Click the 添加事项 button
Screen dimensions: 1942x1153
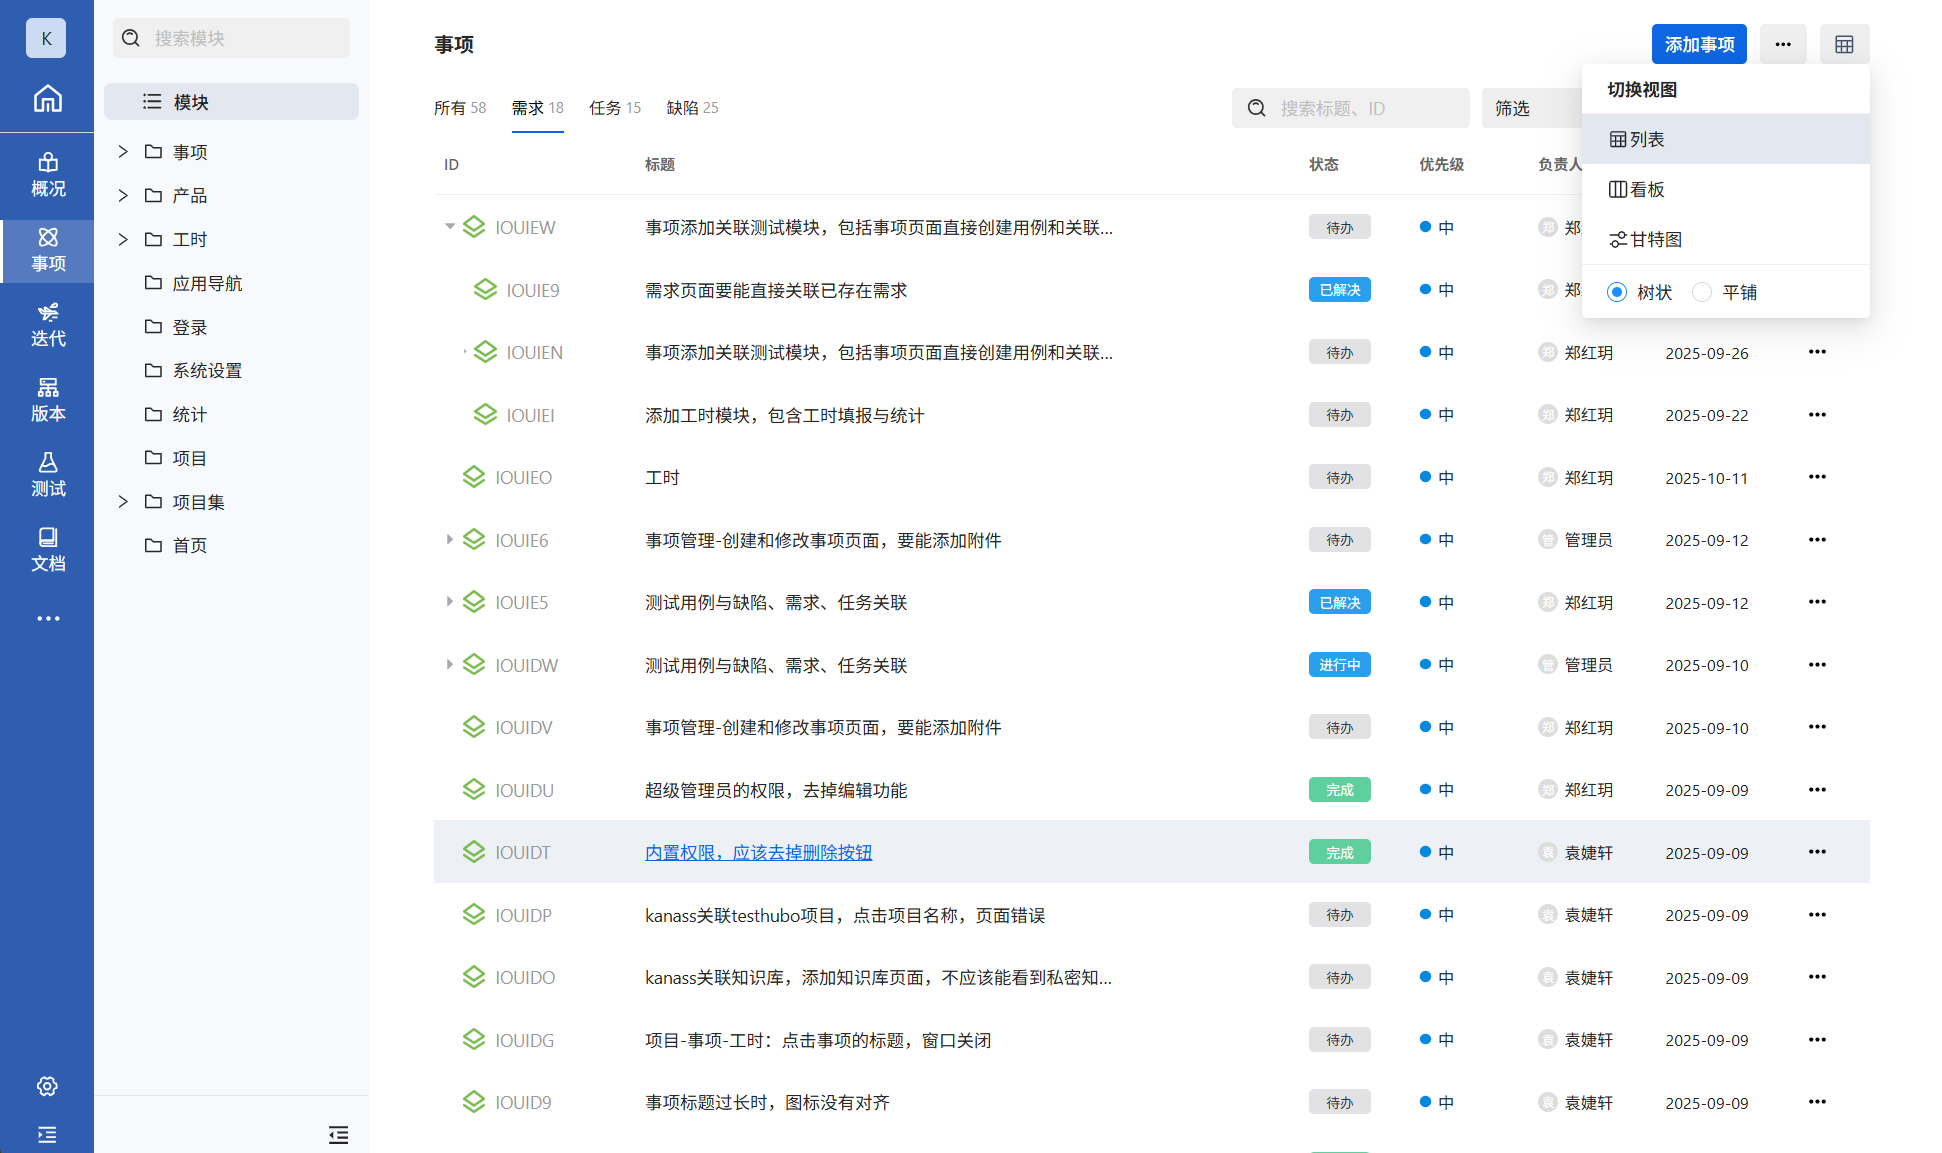pyautogui.click(x=1698, y=45)
